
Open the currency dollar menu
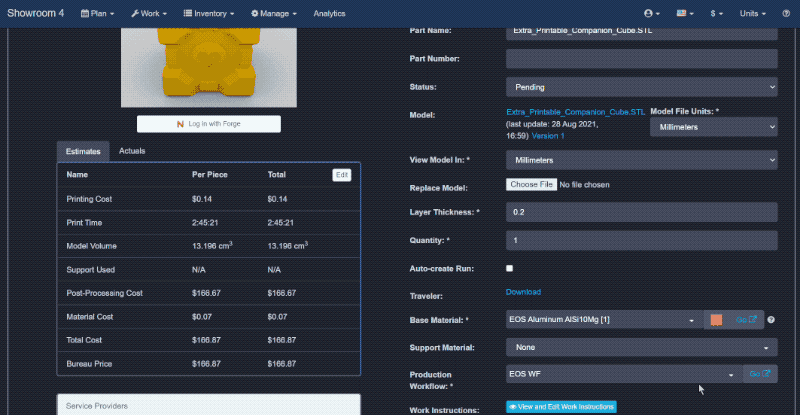coord(716,13)
